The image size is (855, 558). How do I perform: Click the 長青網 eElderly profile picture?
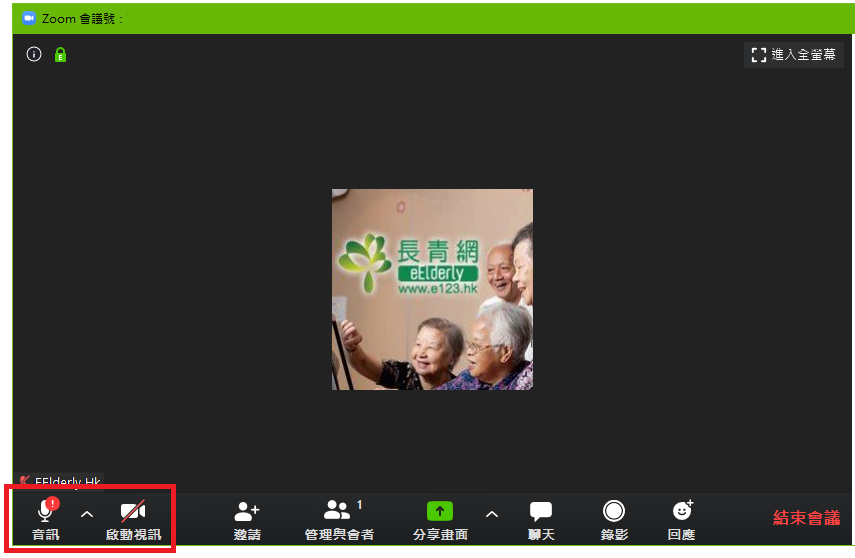pos(432,289)
